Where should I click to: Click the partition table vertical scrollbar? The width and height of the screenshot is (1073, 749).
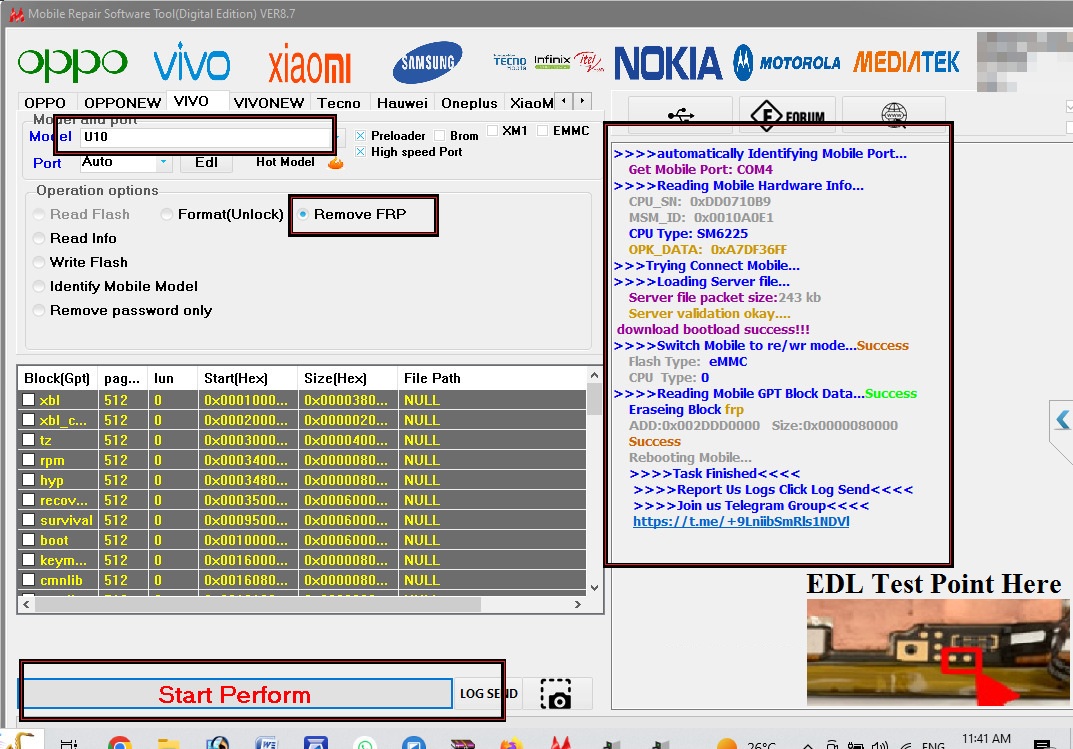(x=594, y=399)
